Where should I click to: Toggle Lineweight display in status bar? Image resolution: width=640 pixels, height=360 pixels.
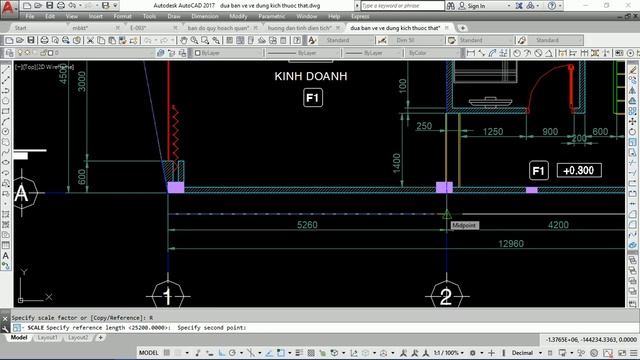(299, 353)
